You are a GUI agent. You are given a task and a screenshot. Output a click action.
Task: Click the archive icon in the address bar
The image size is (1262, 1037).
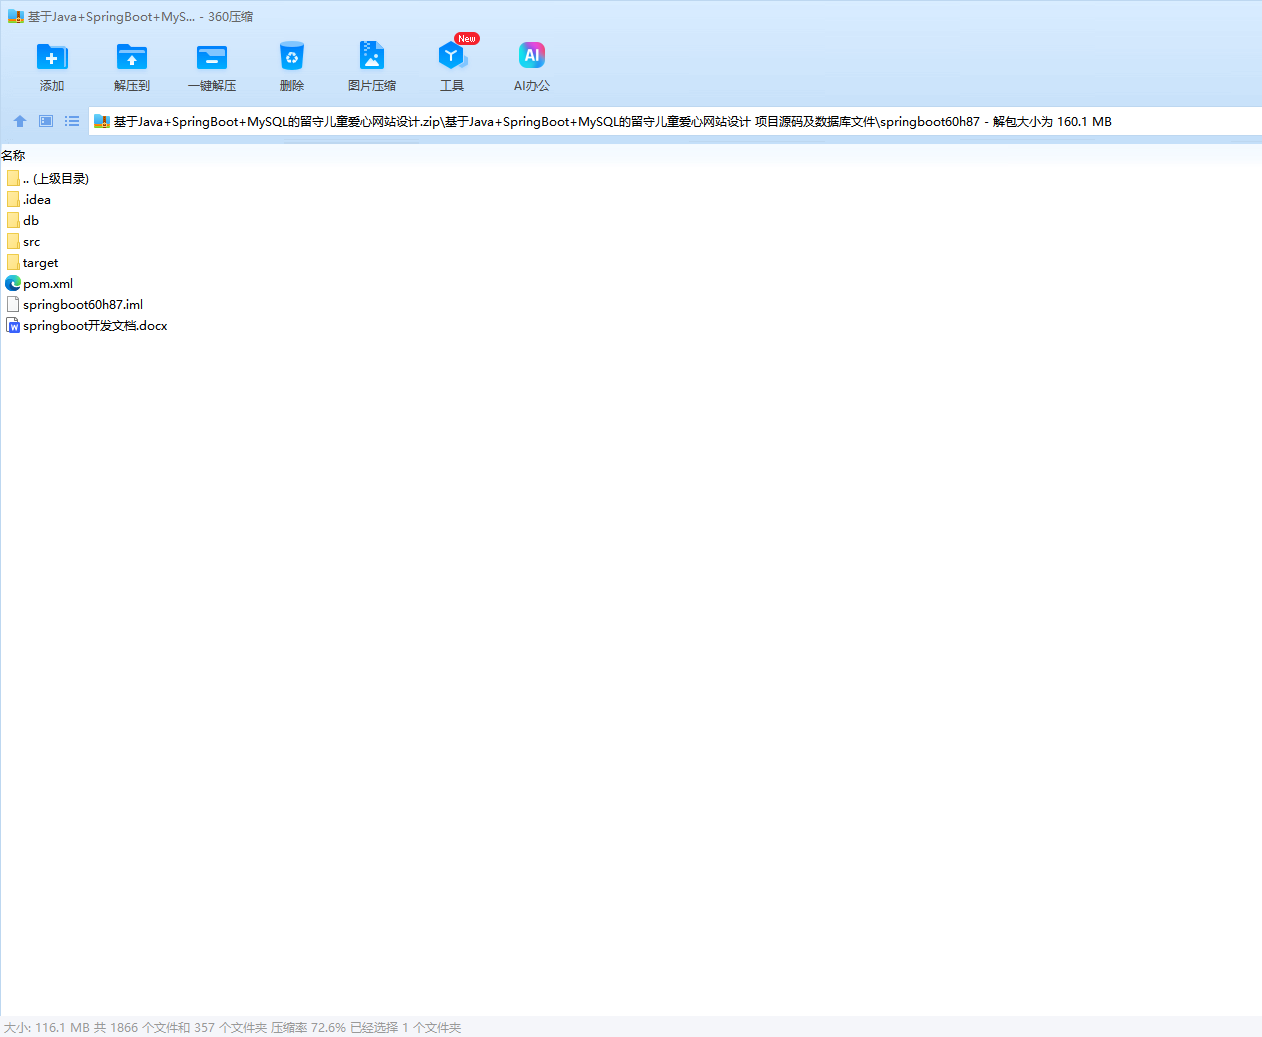[x=101, y=122]
